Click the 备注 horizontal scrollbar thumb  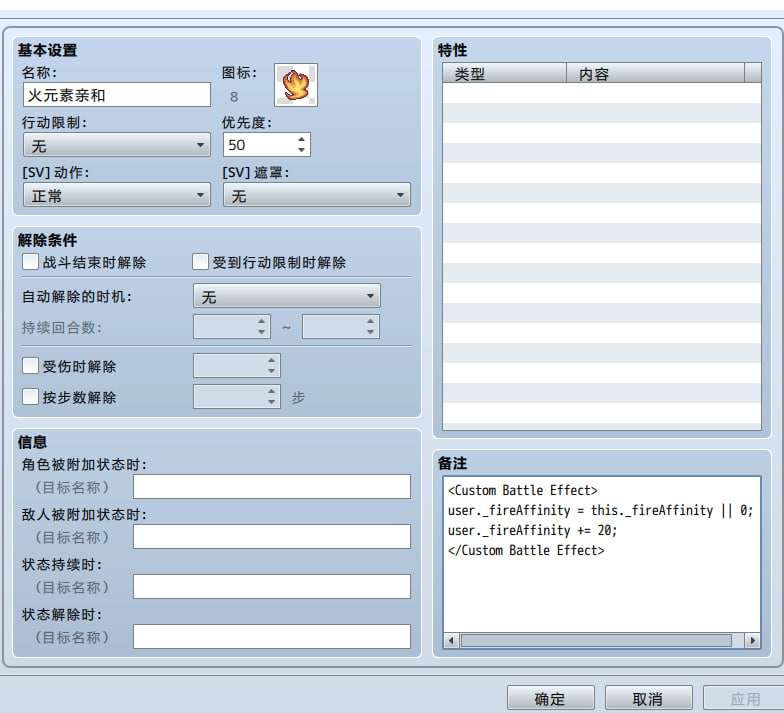coord(596,640)
